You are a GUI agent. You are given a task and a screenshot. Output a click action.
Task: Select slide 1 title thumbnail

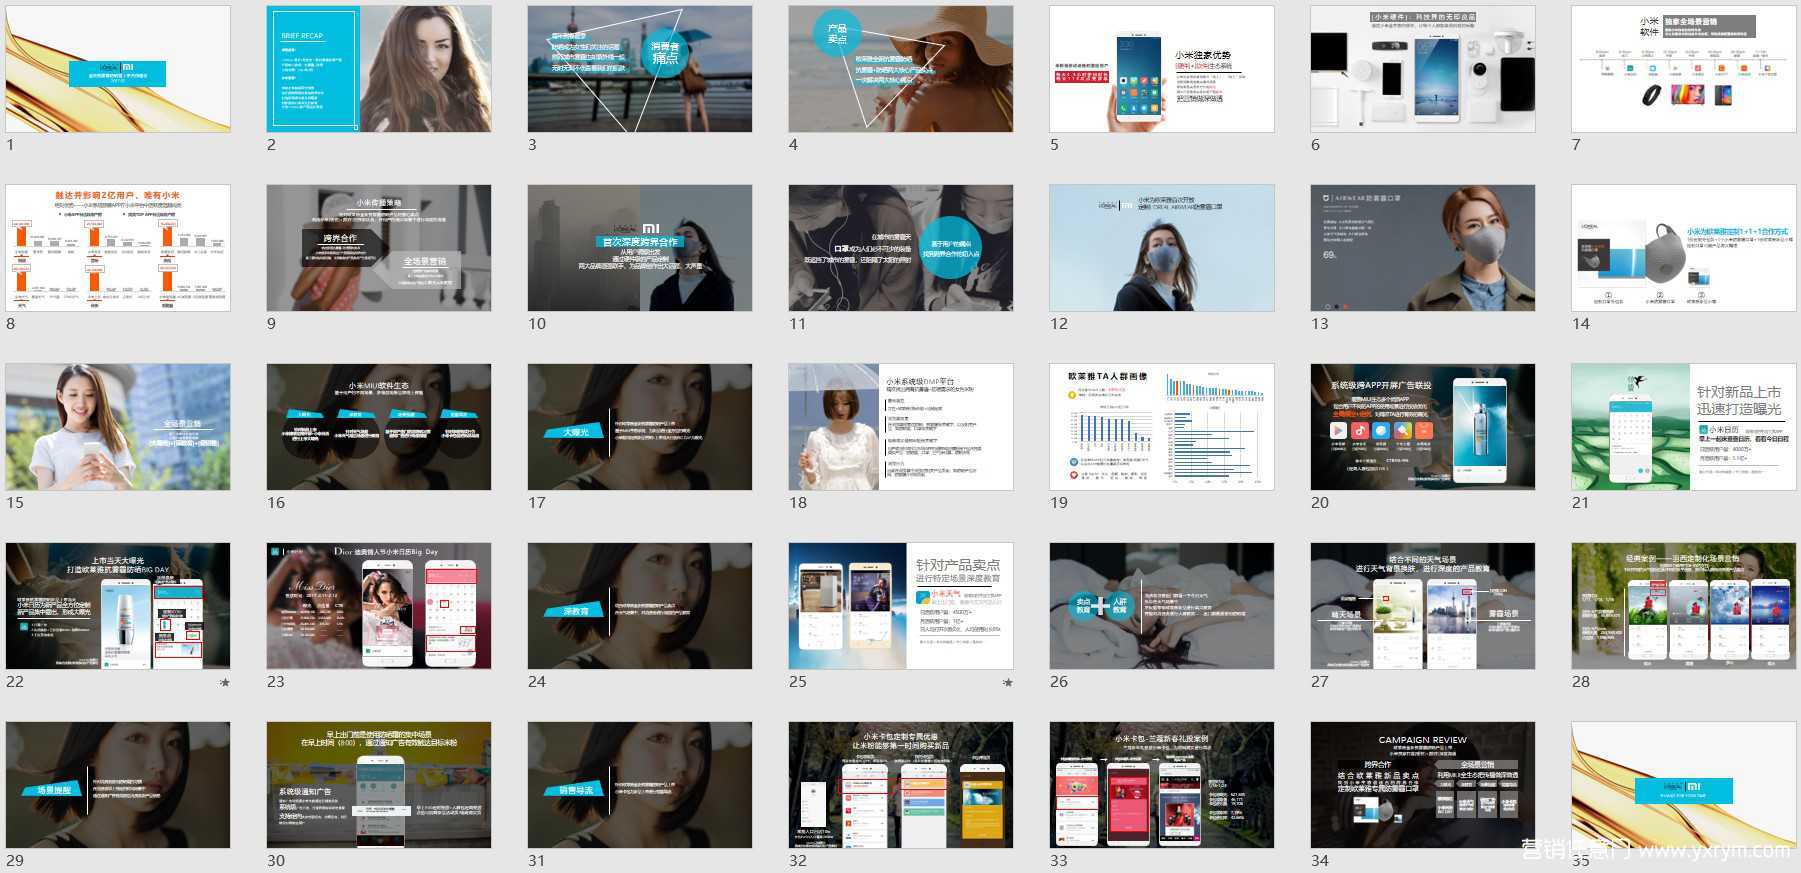(x=118, y=69)
